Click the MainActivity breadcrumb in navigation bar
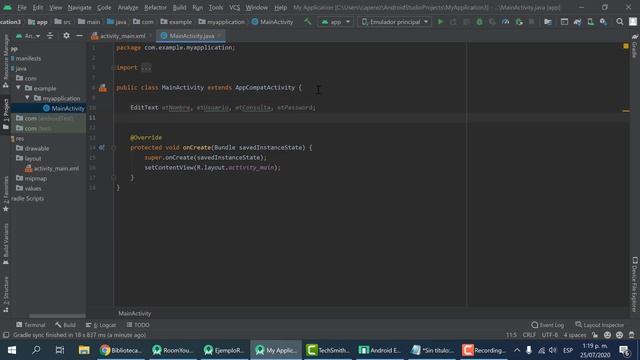Viewport: 640px width, 360px height. [272, 22]
